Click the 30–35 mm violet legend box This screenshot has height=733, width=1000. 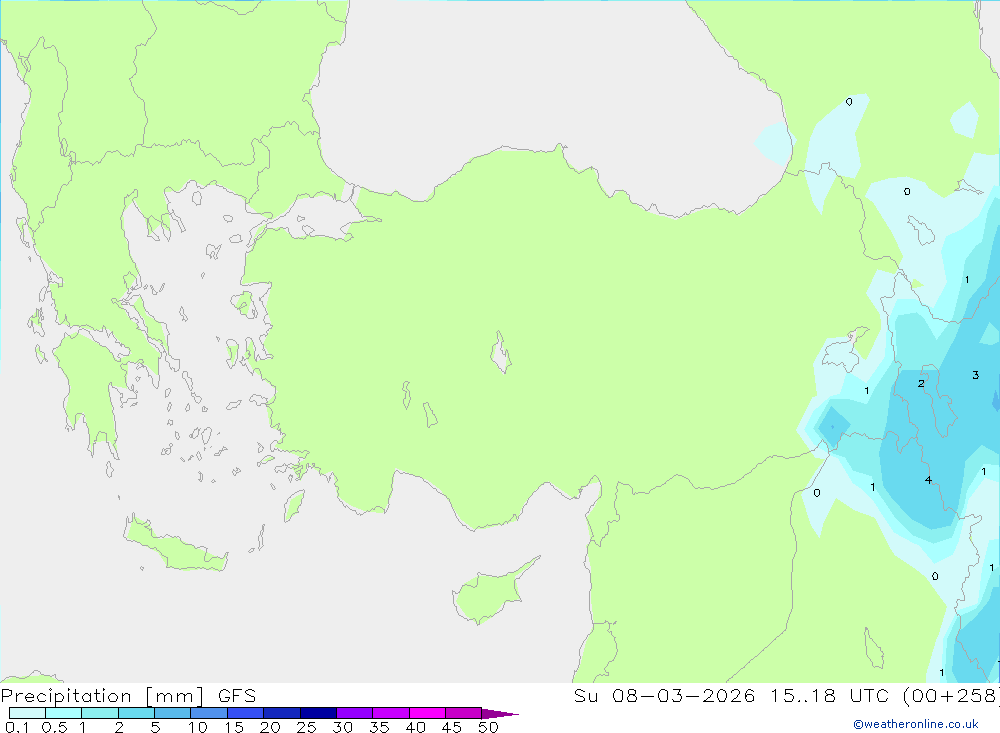tap(355, 713)
